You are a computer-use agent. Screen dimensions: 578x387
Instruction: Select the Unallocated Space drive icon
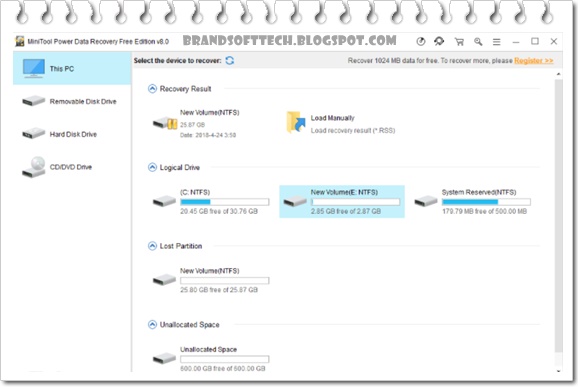click(x=164, y=358)
